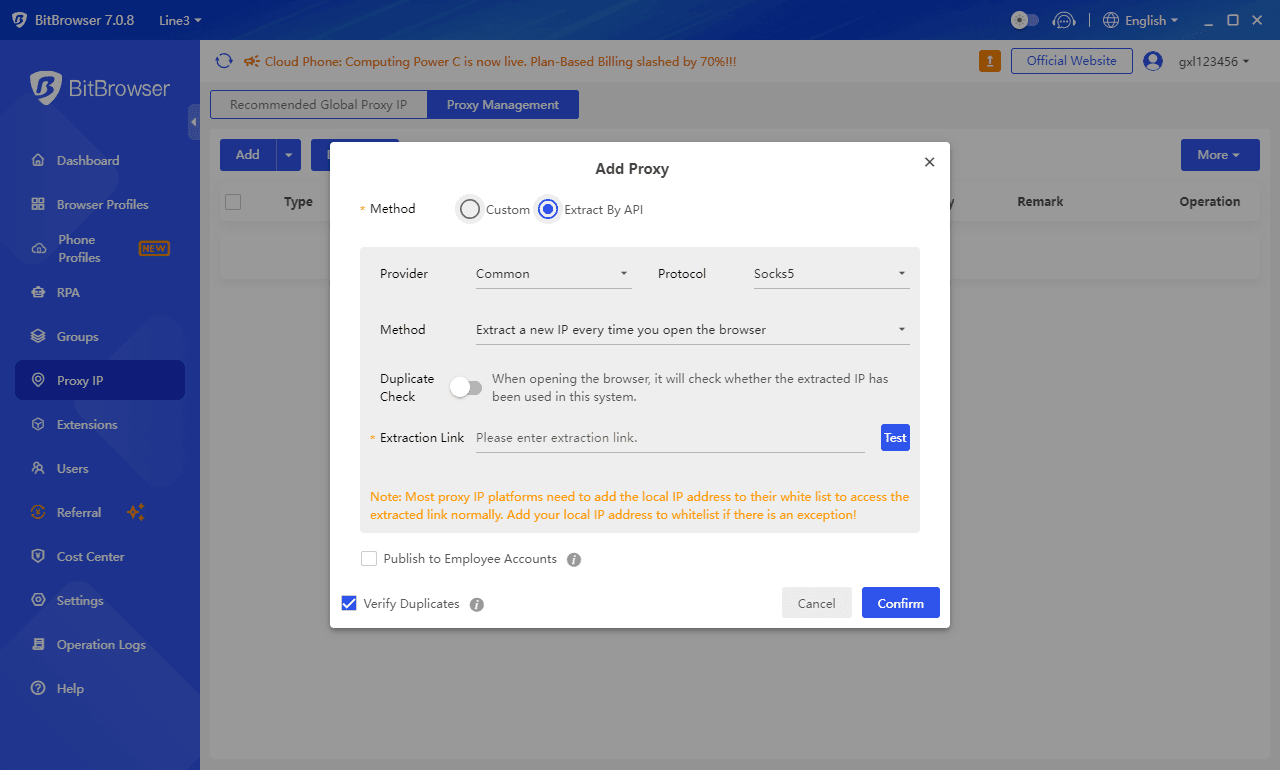Collapse the sidebar with the arrow handle

point(194,122)
